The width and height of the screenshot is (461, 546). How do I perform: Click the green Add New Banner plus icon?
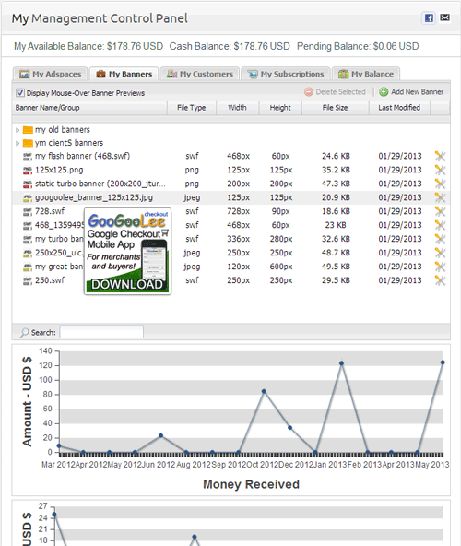point(384,92)
